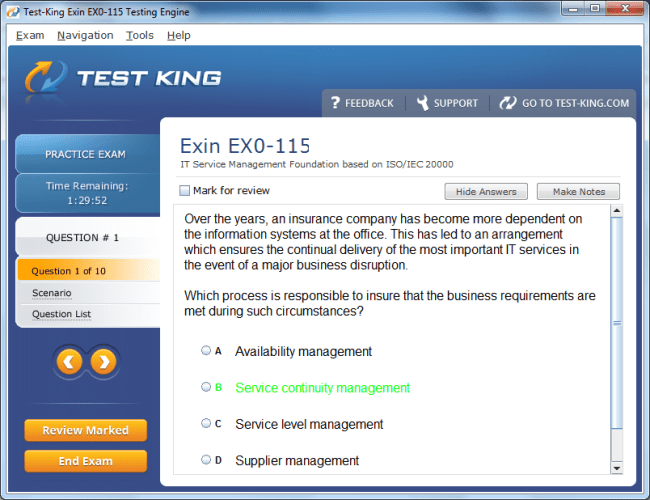Image resolution: width=650 pixels, height=500 pixels.
Task: Select answer C Service level management
Action: coord(206,423)
